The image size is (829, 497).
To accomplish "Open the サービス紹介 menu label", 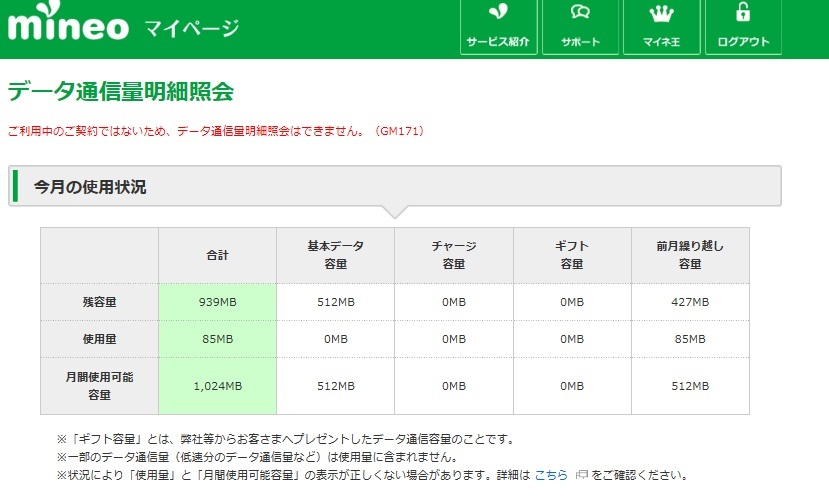I will [499, 42].
